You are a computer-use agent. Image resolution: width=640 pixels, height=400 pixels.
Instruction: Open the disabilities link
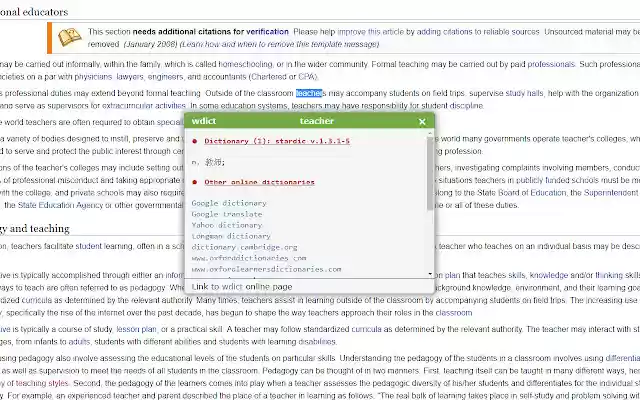coord(317,342)
